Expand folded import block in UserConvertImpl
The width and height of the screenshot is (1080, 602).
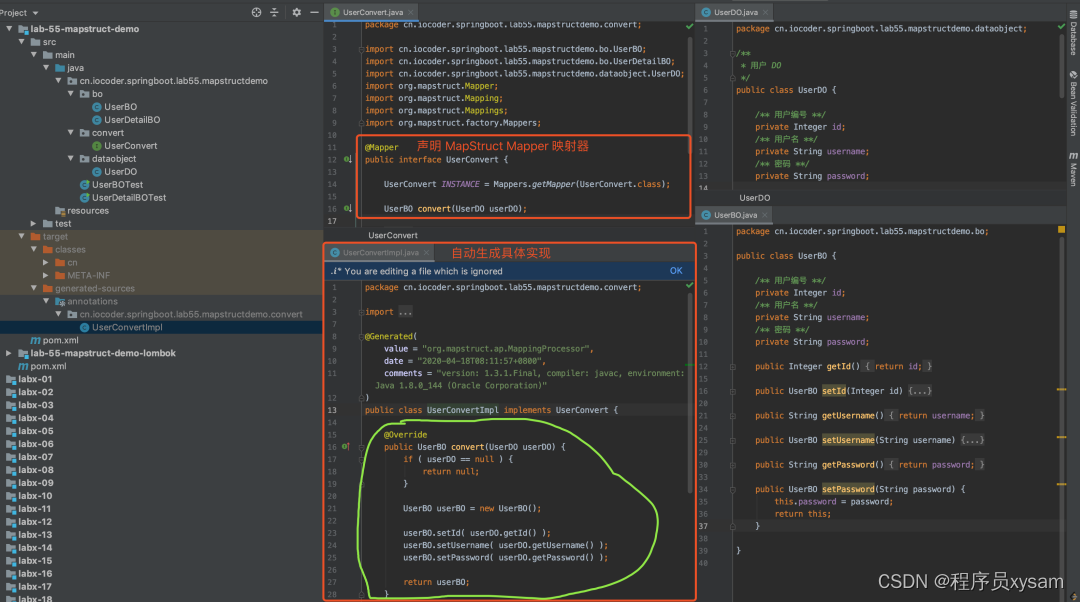tap(406, 312)
